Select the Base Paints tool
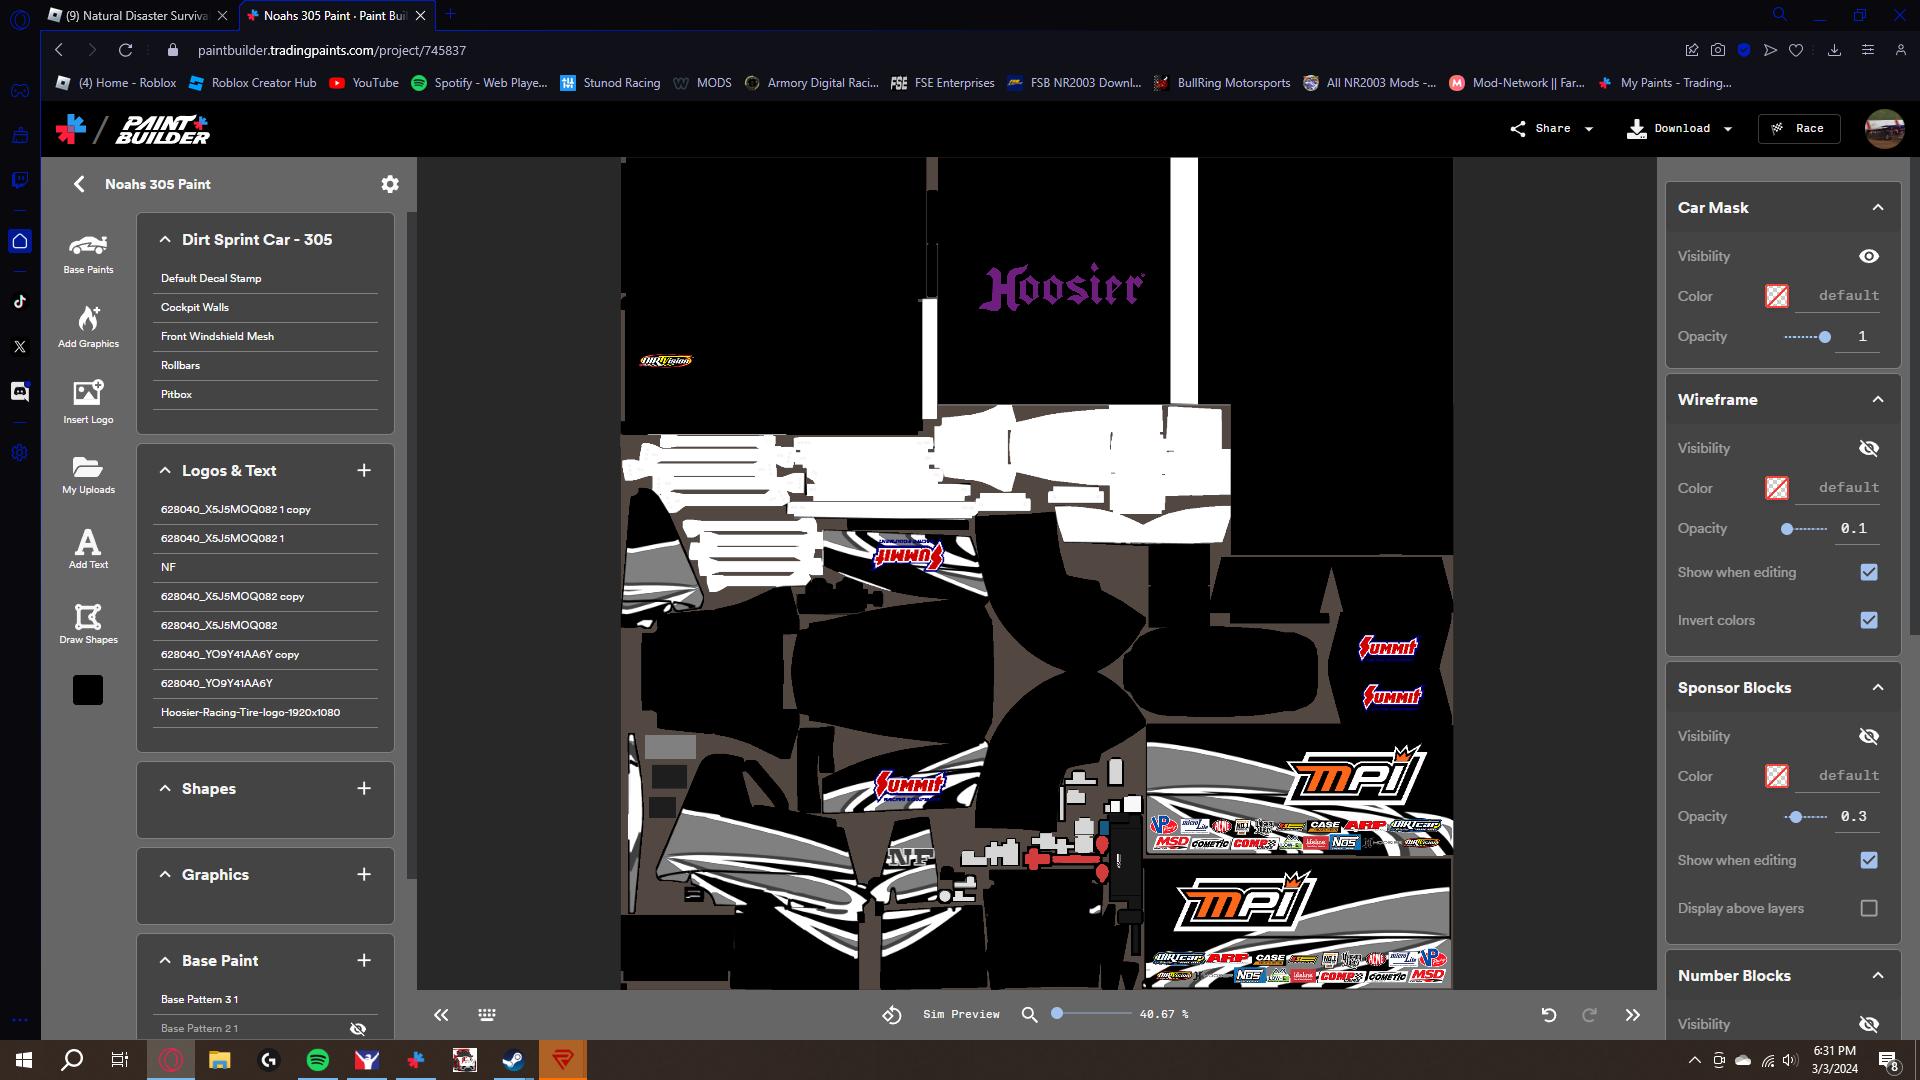This screenshot has width=1920, height=1080. tap(88, 253)
